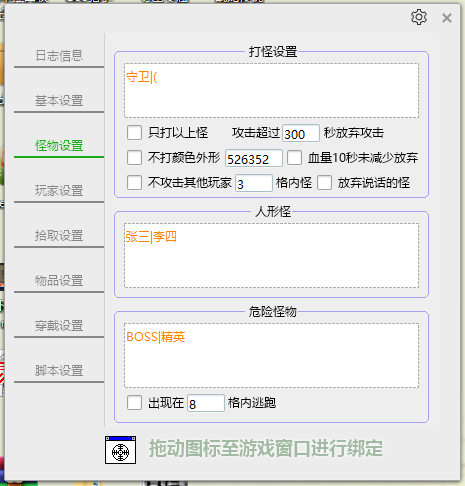
Task: Check 不攻击其他玩家 option
Action: (134, 182)
